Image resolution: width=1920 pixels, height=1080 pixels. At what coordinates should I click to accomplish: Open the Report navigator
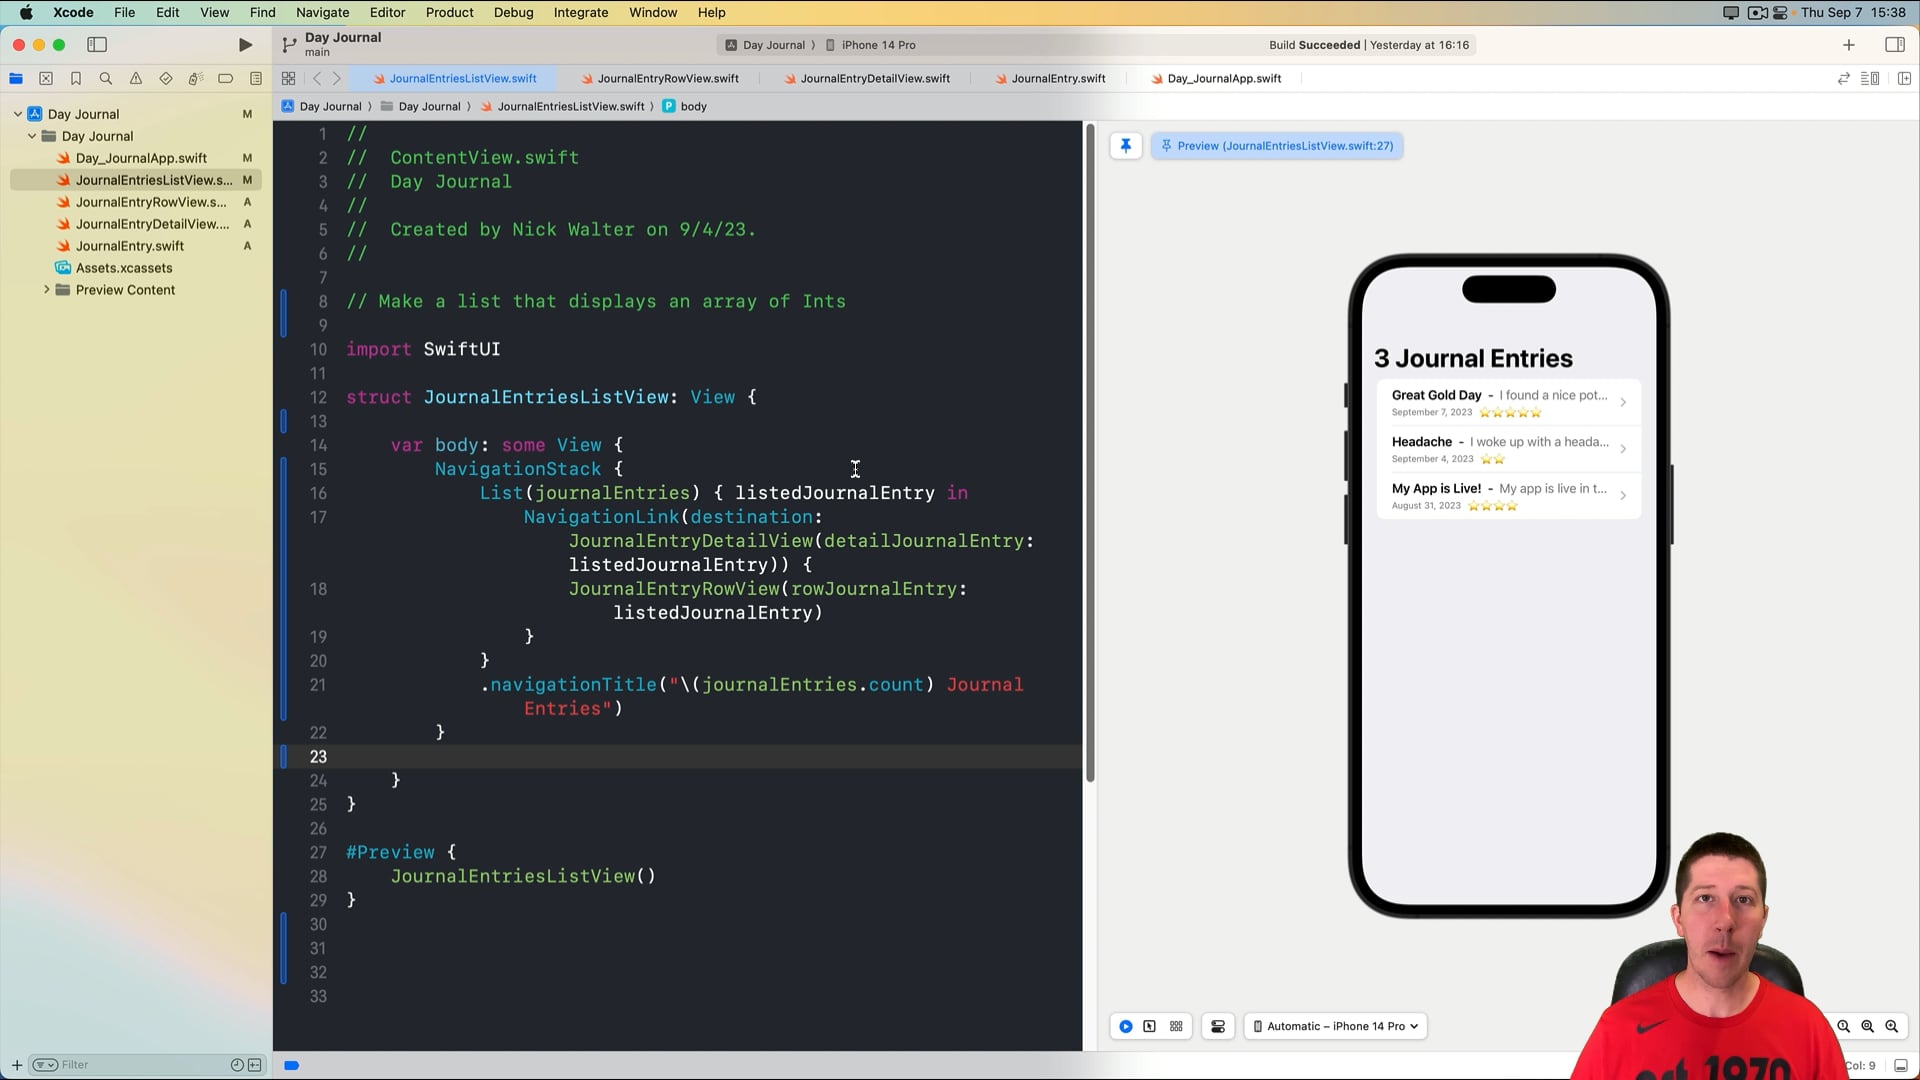pos(256,78)
